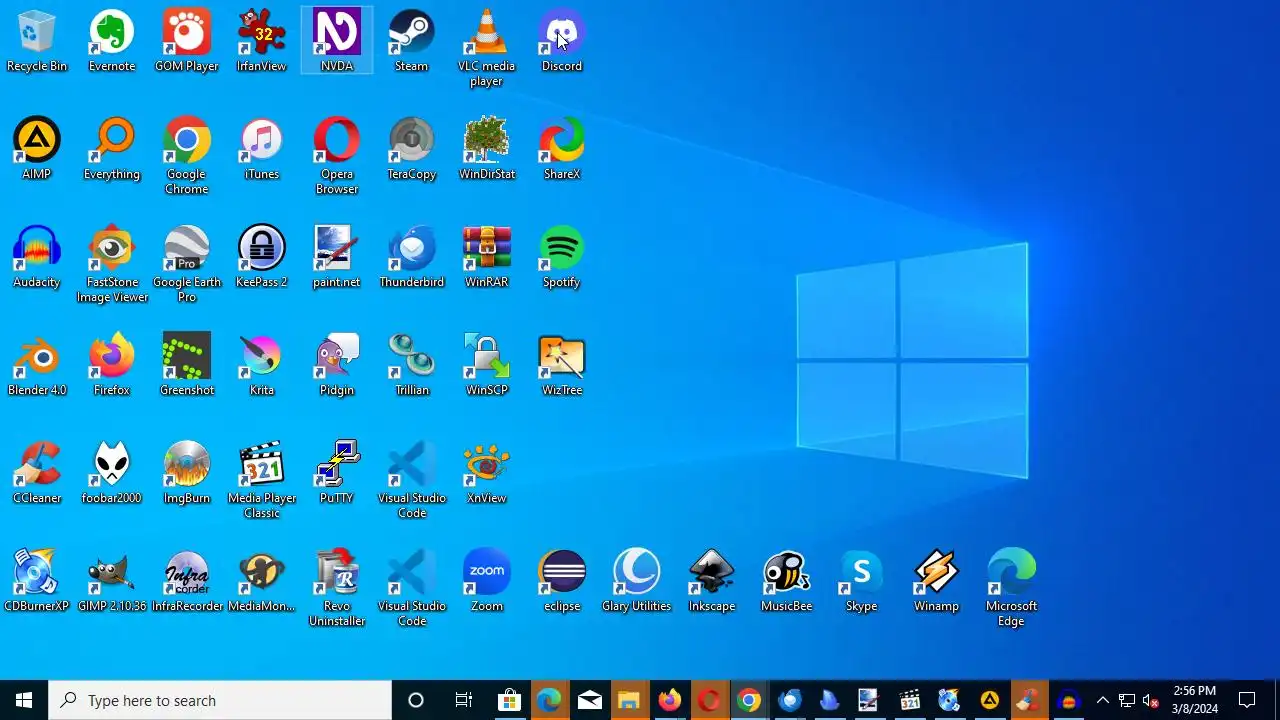
Task: Click the VLC media player icon
Action: tap(487, 48)
